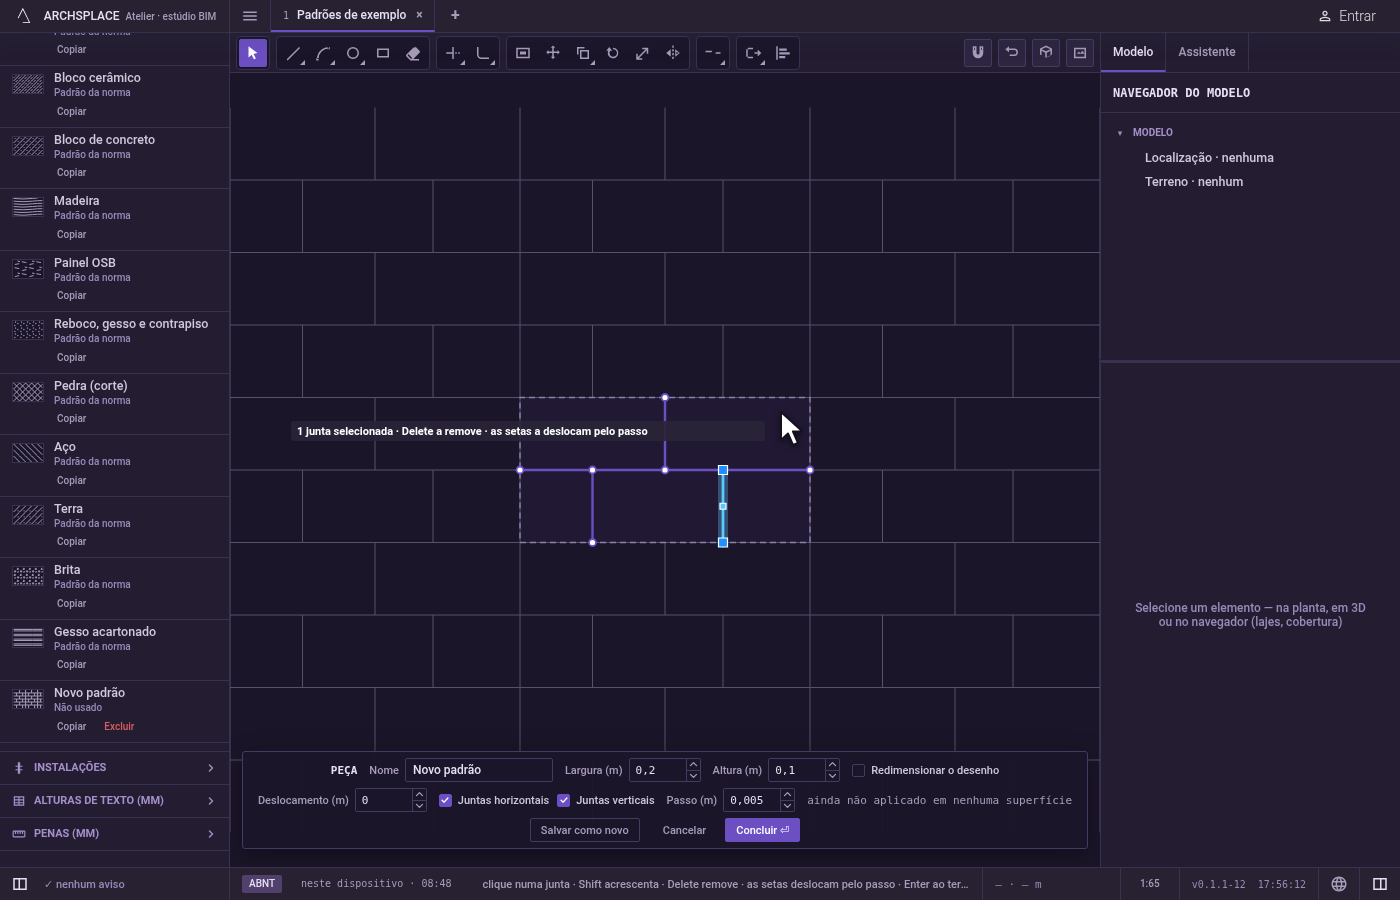Click Copiar under Bloco de concreto
The width and height of the screenshot is (1400, 900).
point(71,172)
